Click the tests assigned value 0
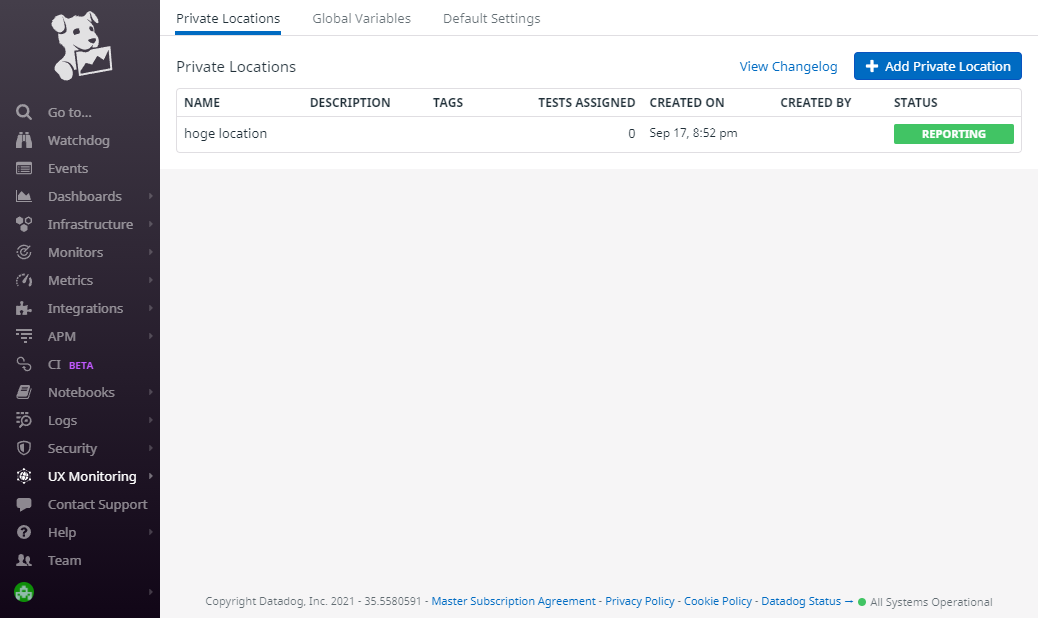 [x=632, y=134]
